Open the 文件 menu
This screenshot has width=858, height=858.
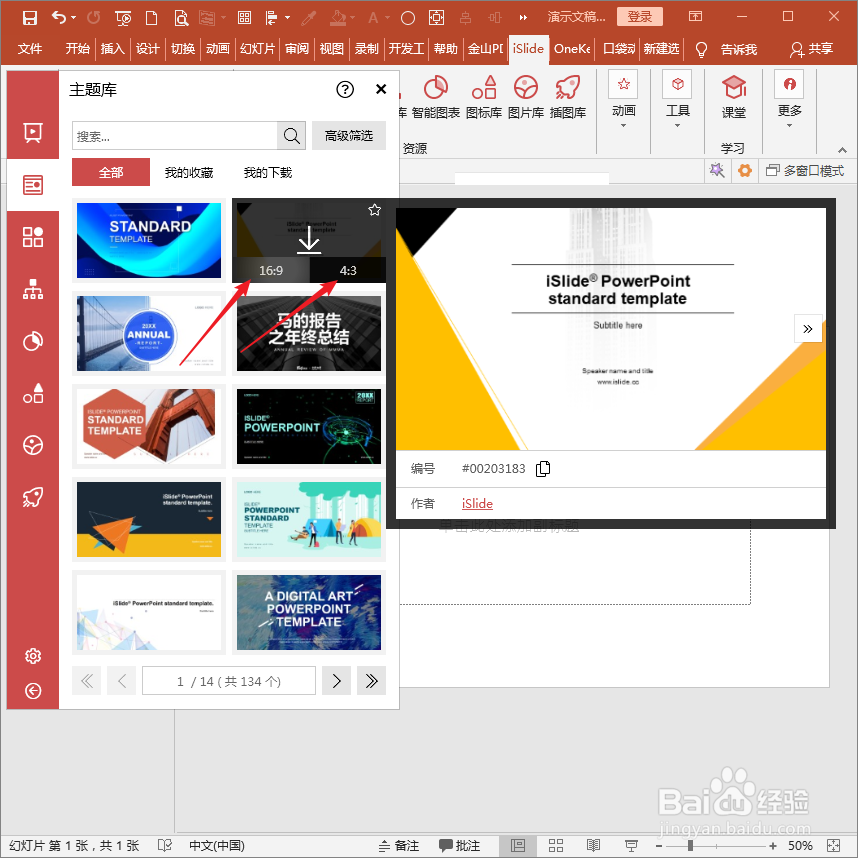coord(30,49)
